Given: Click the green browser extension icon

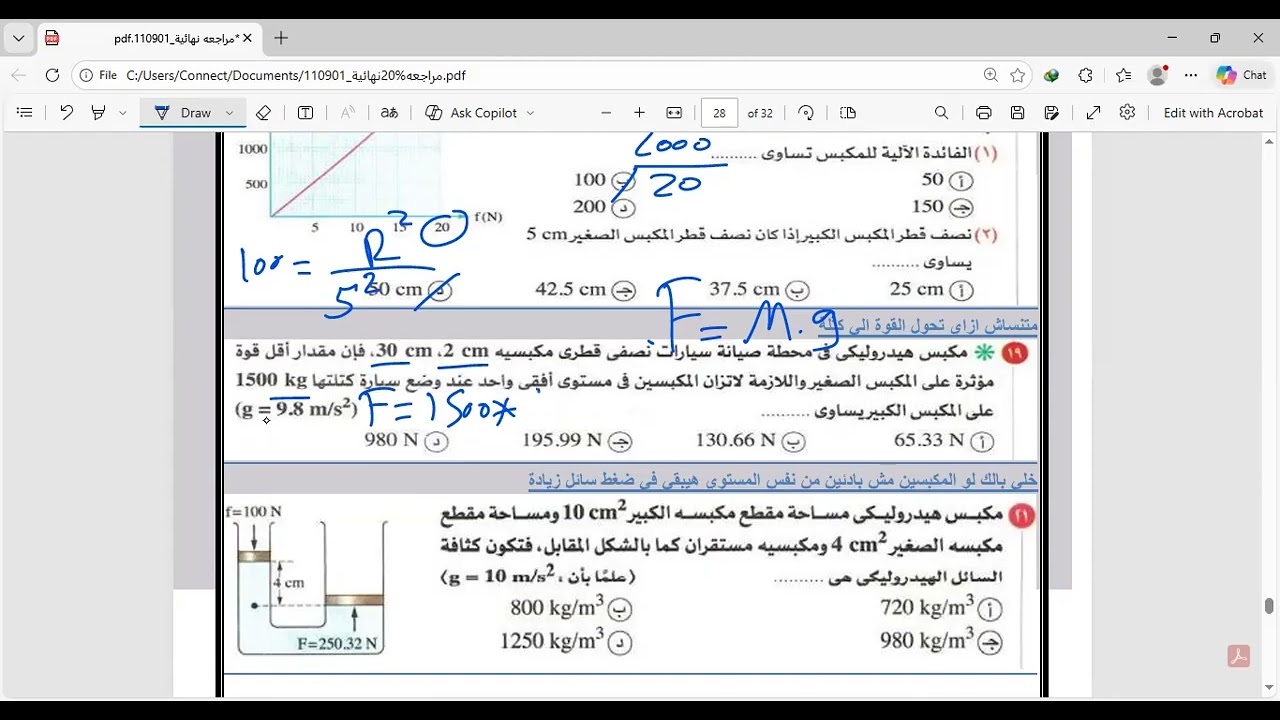Looking at the screenshot, I should point(1051,75).
